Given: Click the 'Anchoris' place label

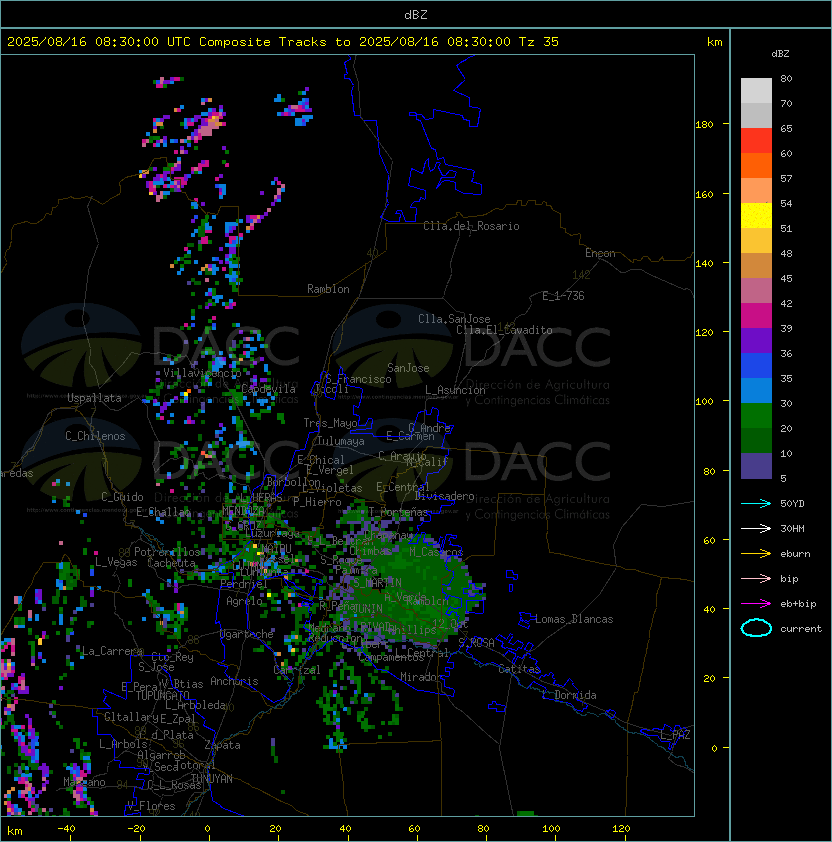Looking at the screenshot, I should tap(234, 681).
